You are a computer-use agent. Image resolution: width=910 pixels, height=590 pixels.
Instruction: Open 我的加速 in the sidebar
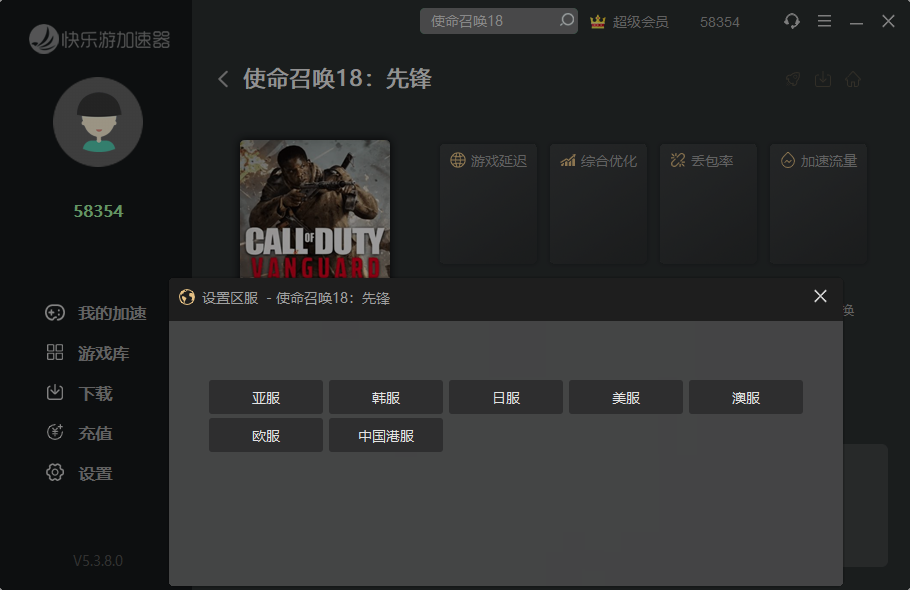click(x=97, y=313)
